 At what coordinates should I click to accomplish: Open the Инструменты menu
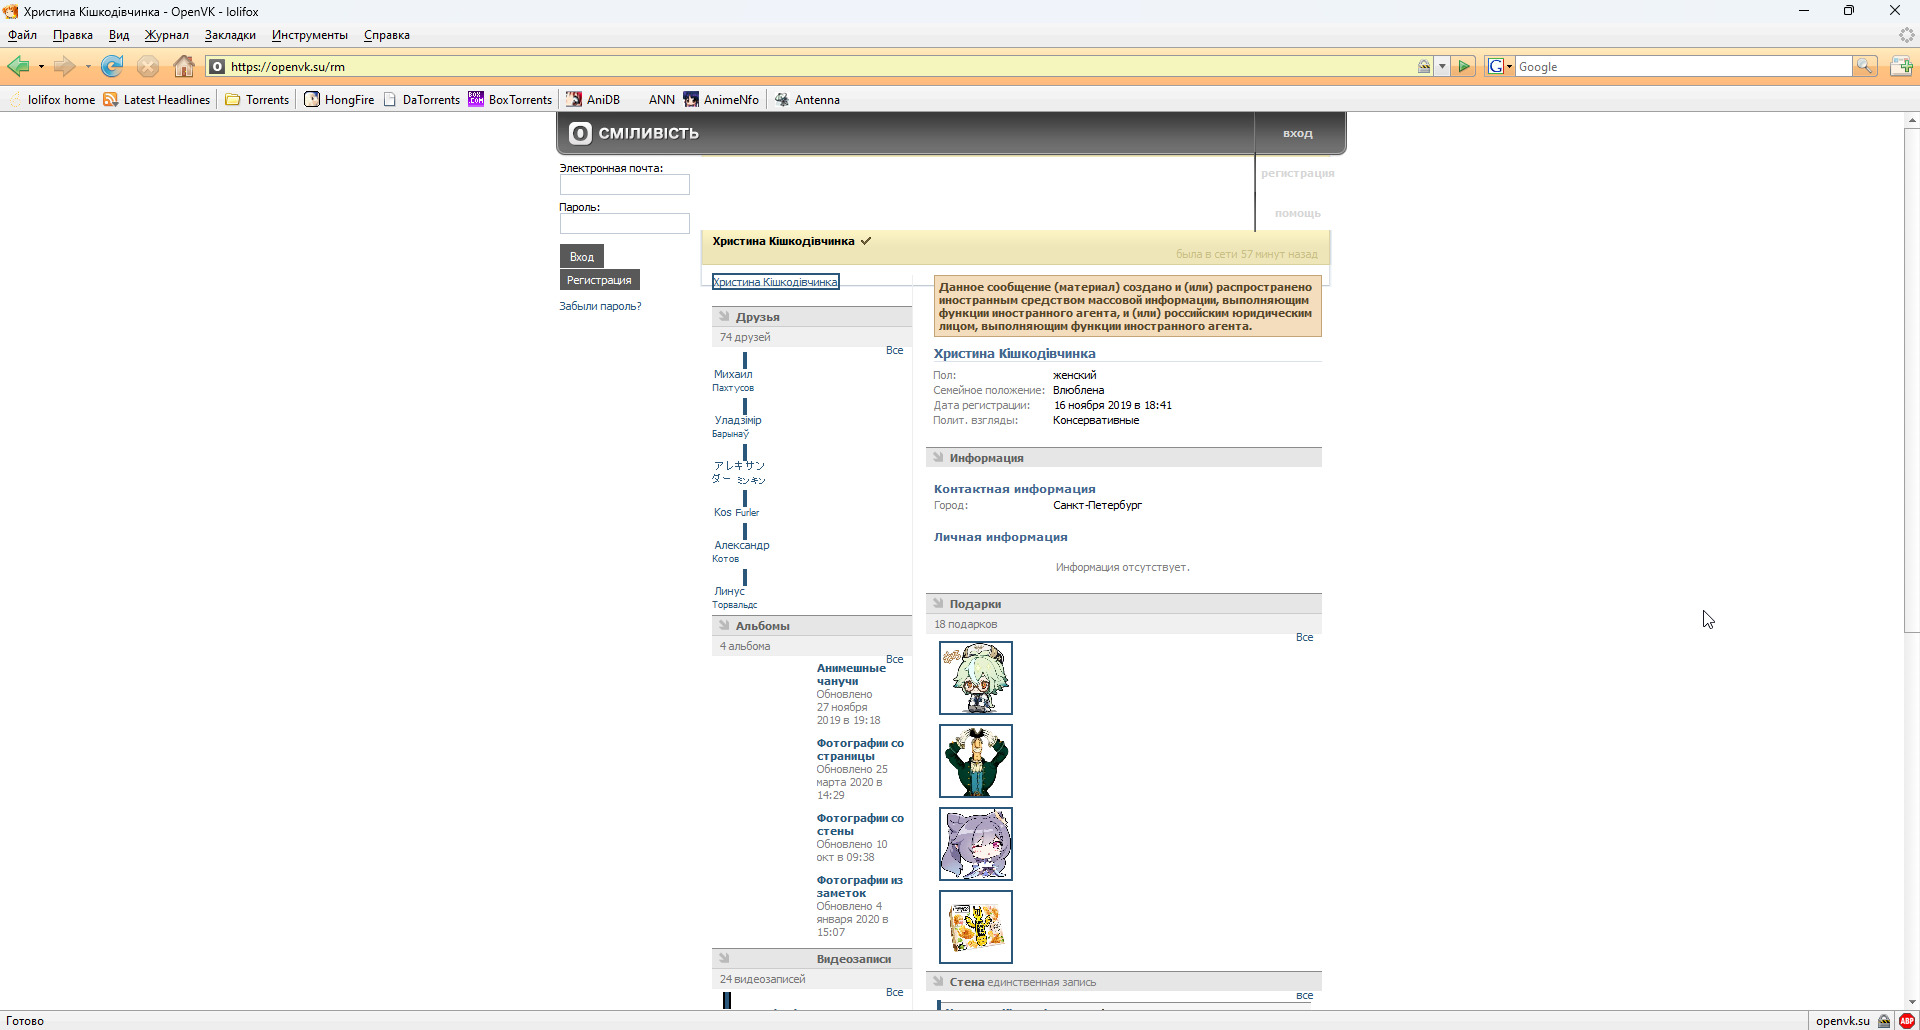click(x=310, y=35)
